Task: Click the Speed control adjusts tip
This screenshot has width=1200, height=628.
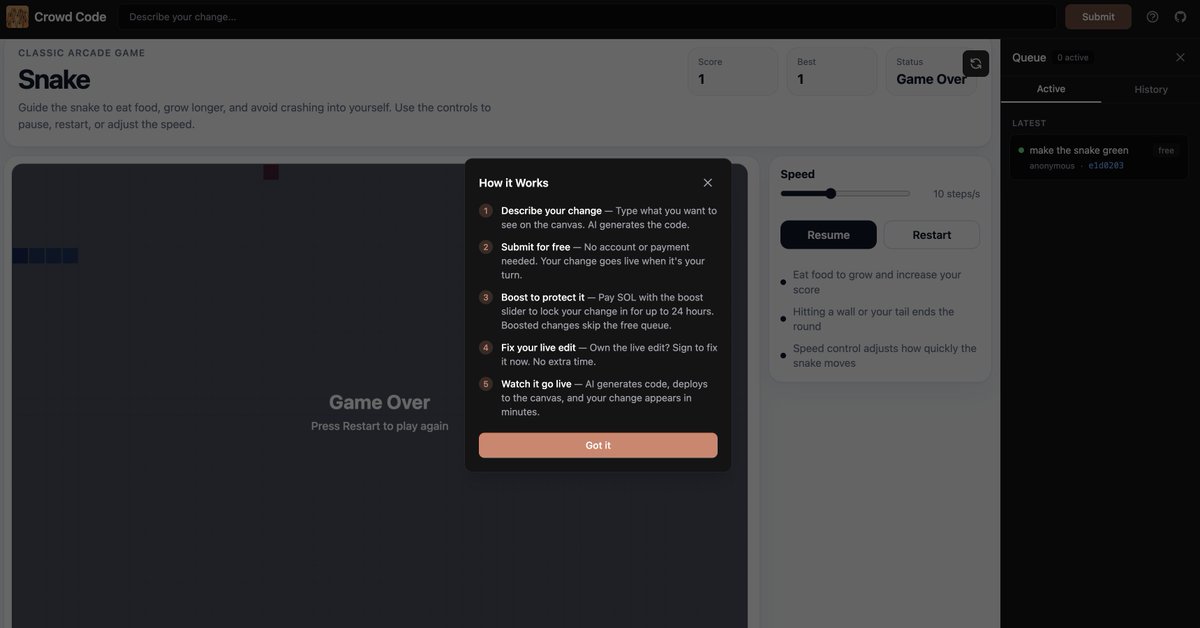Action: [885, 356]
